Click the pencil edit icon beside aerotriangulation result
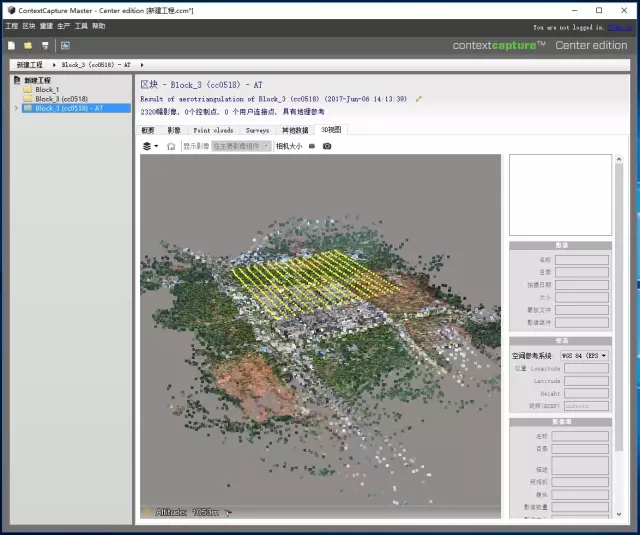 [x=419, y=99]
